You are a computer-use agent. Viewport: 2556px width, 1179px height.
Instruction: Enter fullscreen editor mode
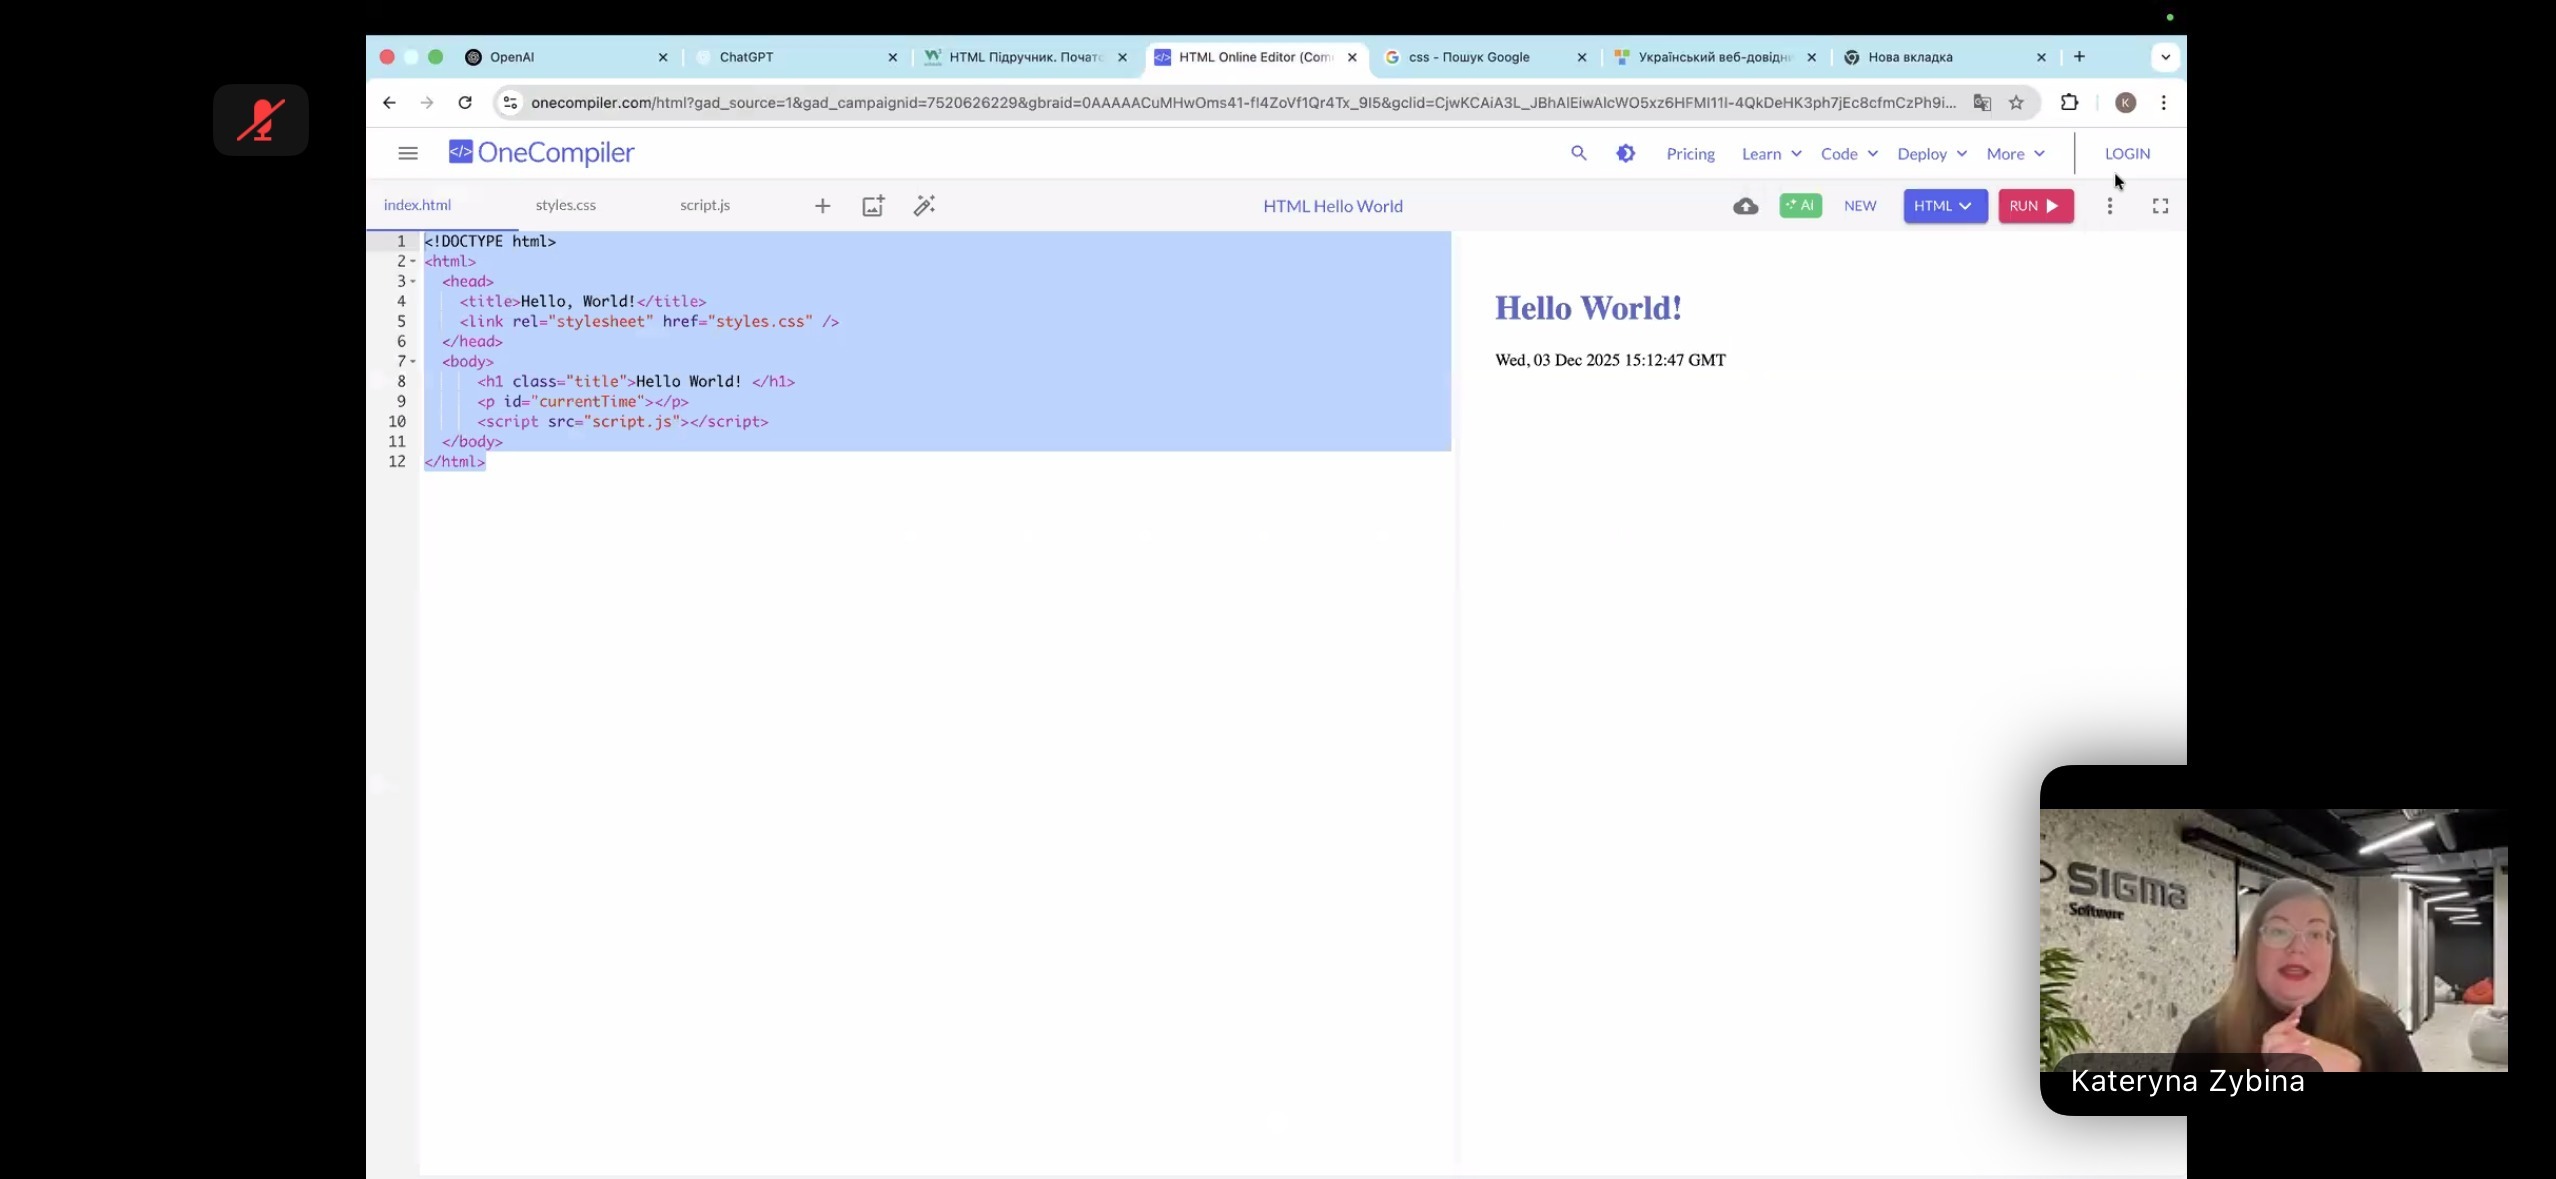click(2160, 206)
